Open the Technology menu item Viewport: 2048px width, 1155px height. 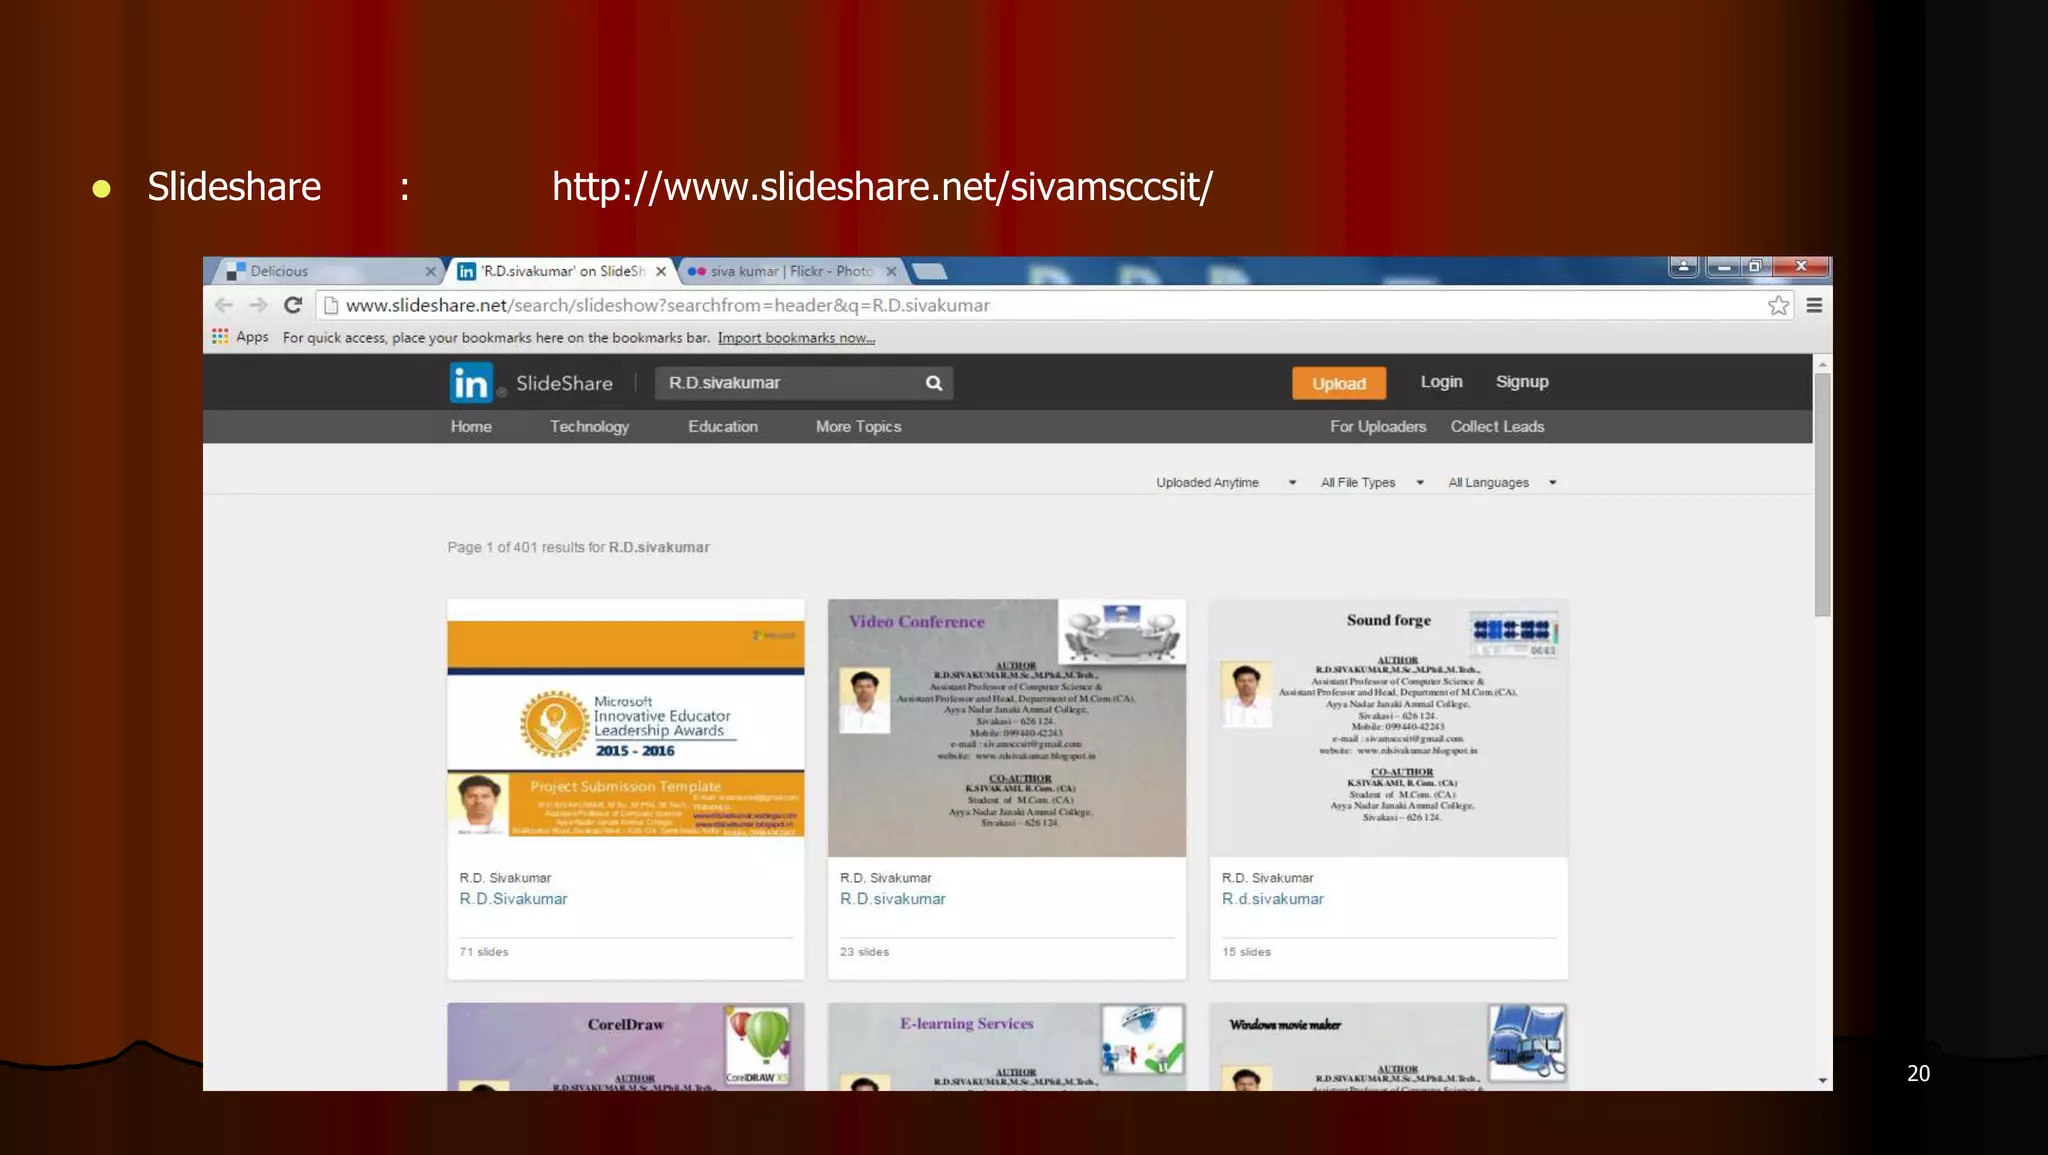tap(589, 426)
